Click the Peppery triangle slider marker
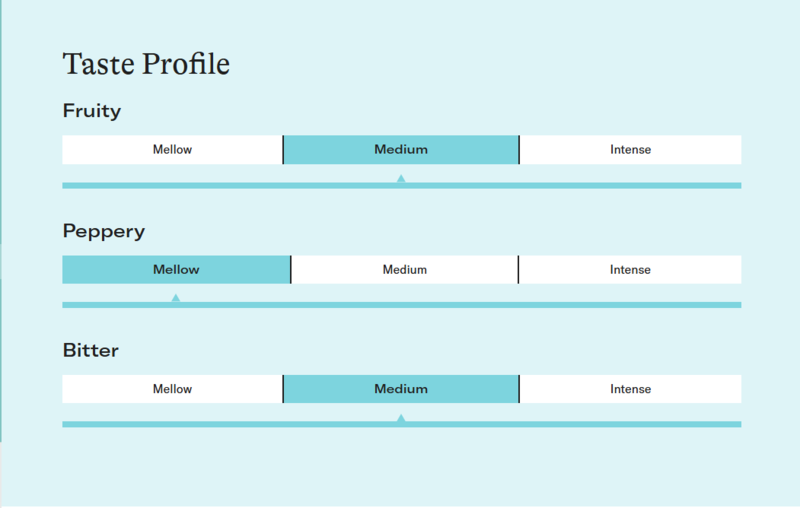800x508 pixels. click(176, 298)
